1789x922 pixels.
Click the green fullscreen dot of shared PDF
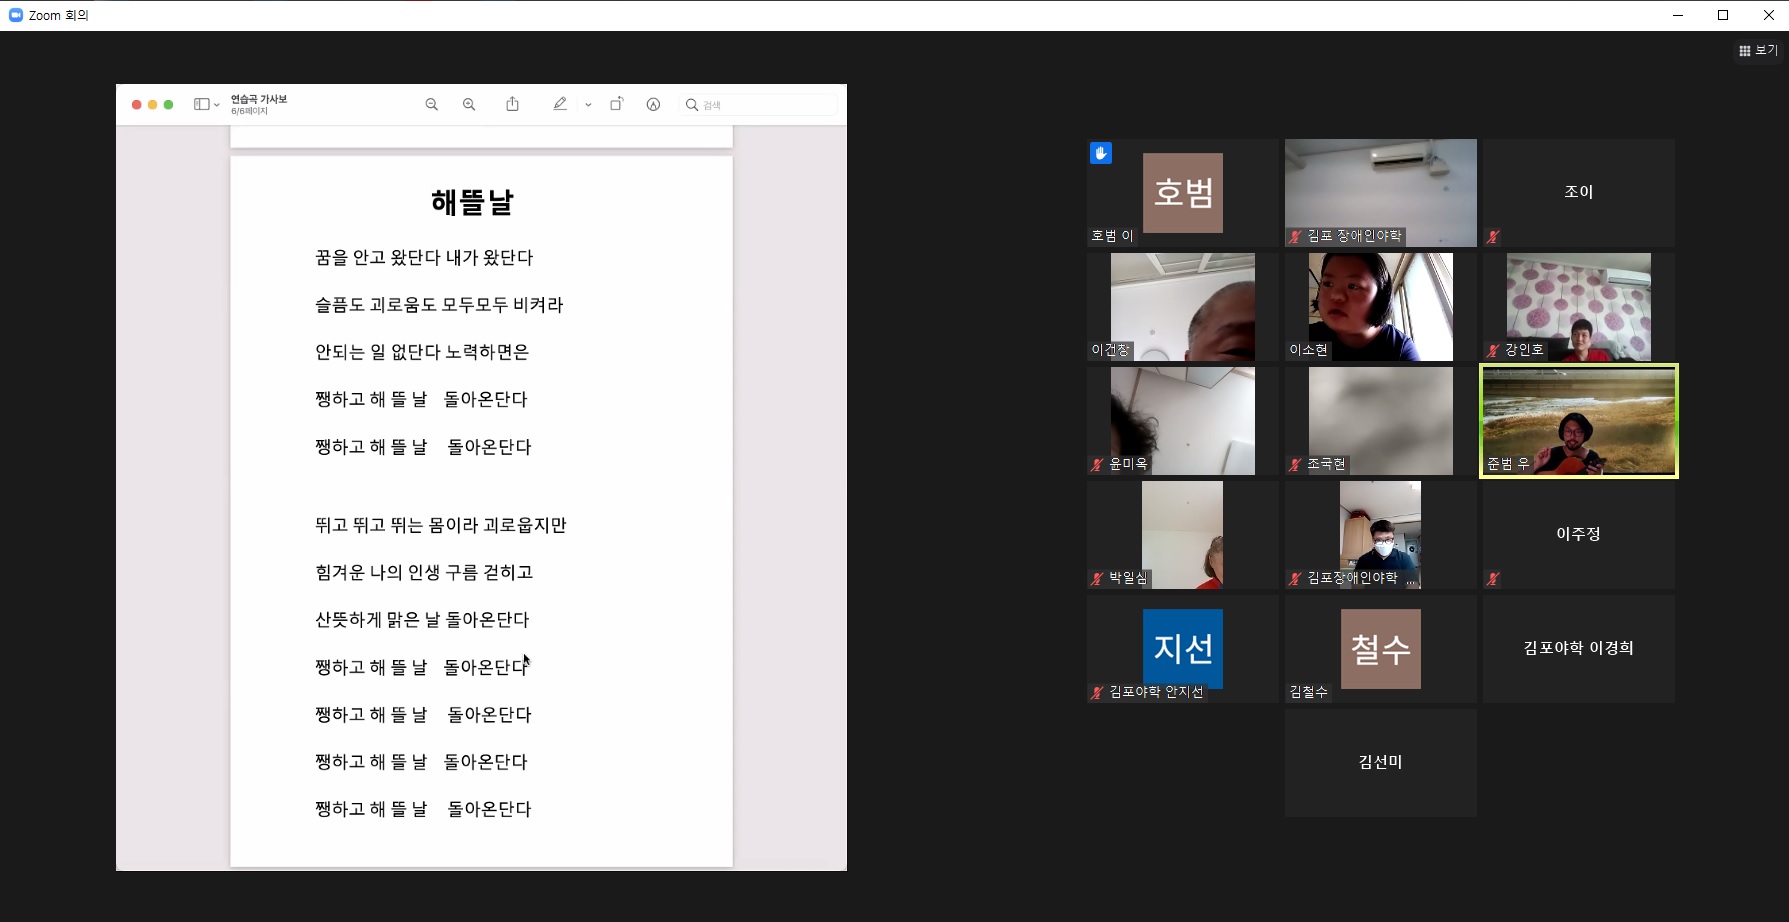(x=169, y=104)
